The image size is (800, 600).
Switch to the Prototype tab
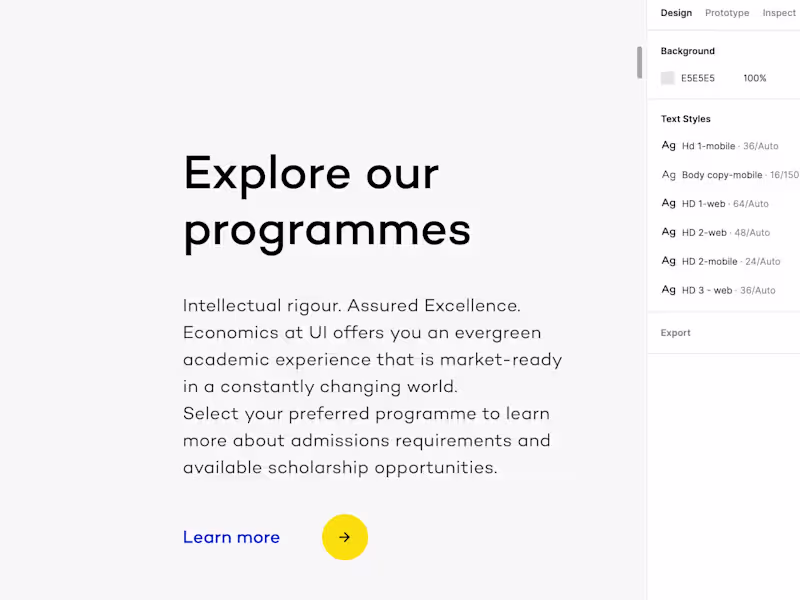pyautogui.click(x=727, y=13)
